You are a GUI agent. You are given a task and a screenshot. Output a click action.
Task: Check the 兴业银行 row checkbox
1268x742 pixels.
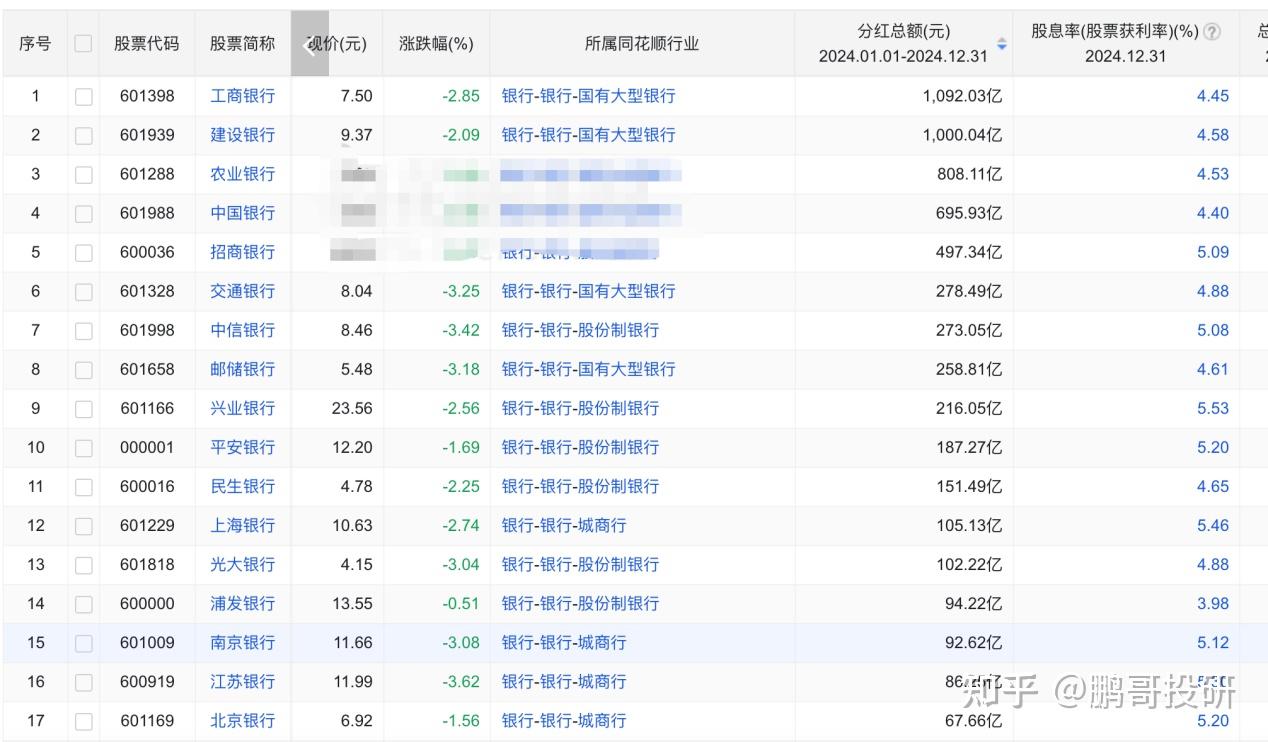click(83, 408)
